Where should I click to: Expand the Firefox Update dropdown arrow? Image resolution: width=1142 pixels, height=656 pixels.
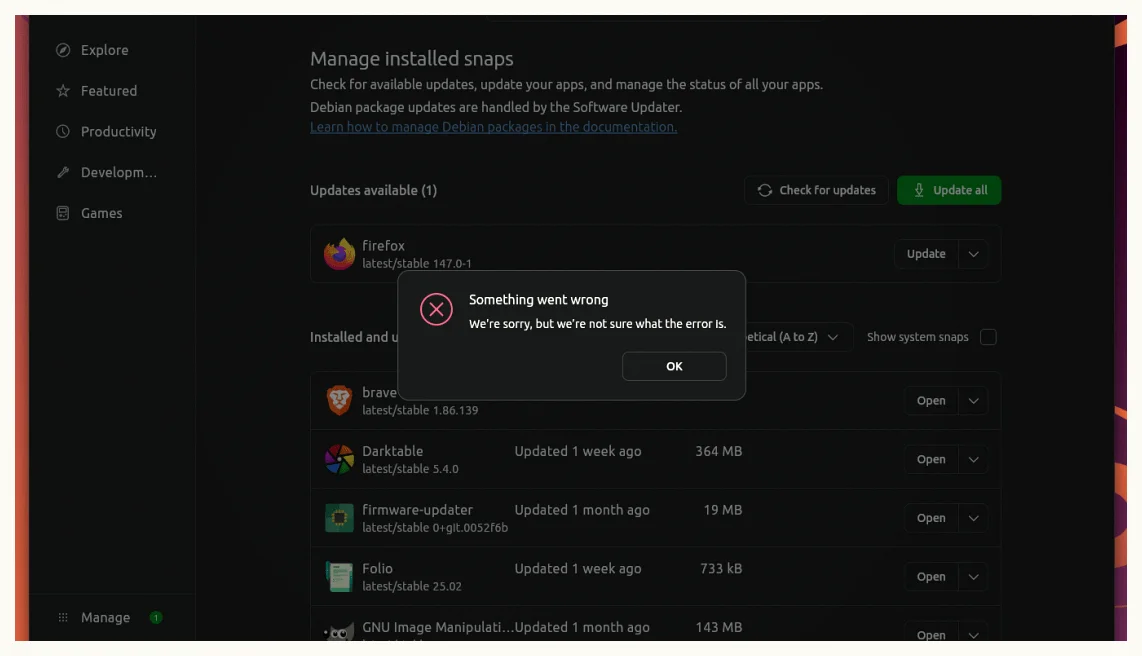pos(973,254)
